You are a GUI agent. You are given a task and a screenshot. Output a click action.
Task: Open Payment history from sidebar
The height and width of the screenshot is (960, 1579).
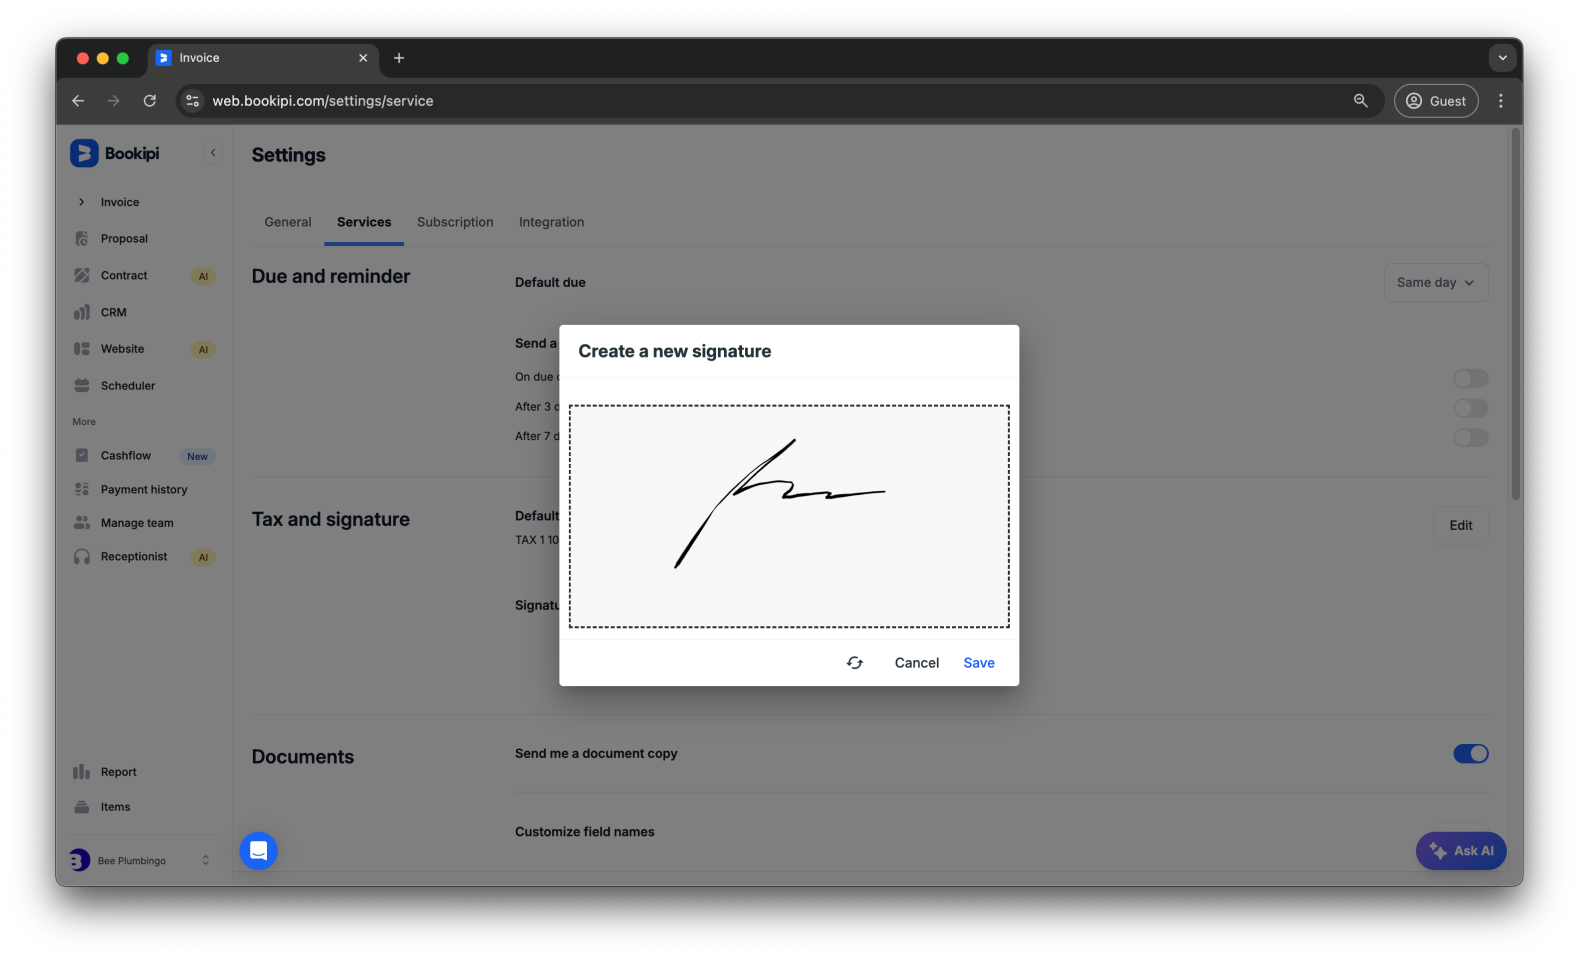pyautogui.click(x=144, y=490)
